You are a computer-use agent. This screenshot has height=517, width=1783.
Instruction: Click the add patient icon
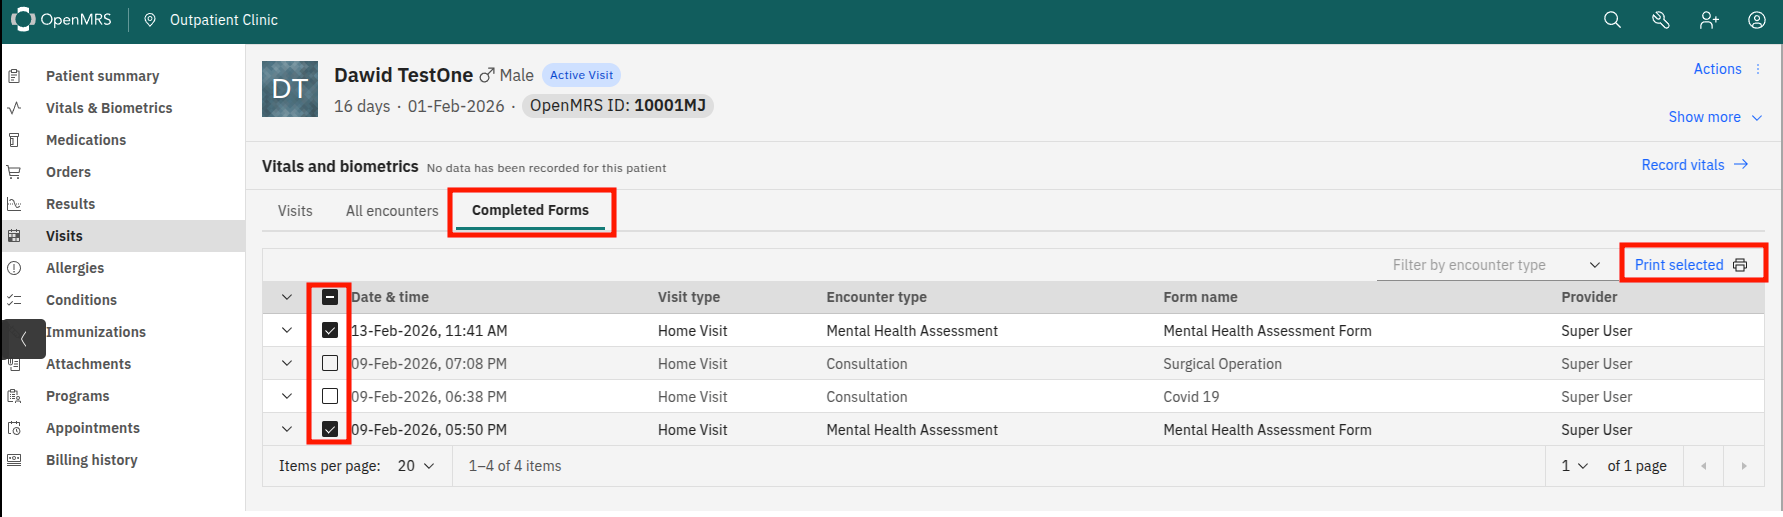pyautogui.click(x=1709, y=20)
